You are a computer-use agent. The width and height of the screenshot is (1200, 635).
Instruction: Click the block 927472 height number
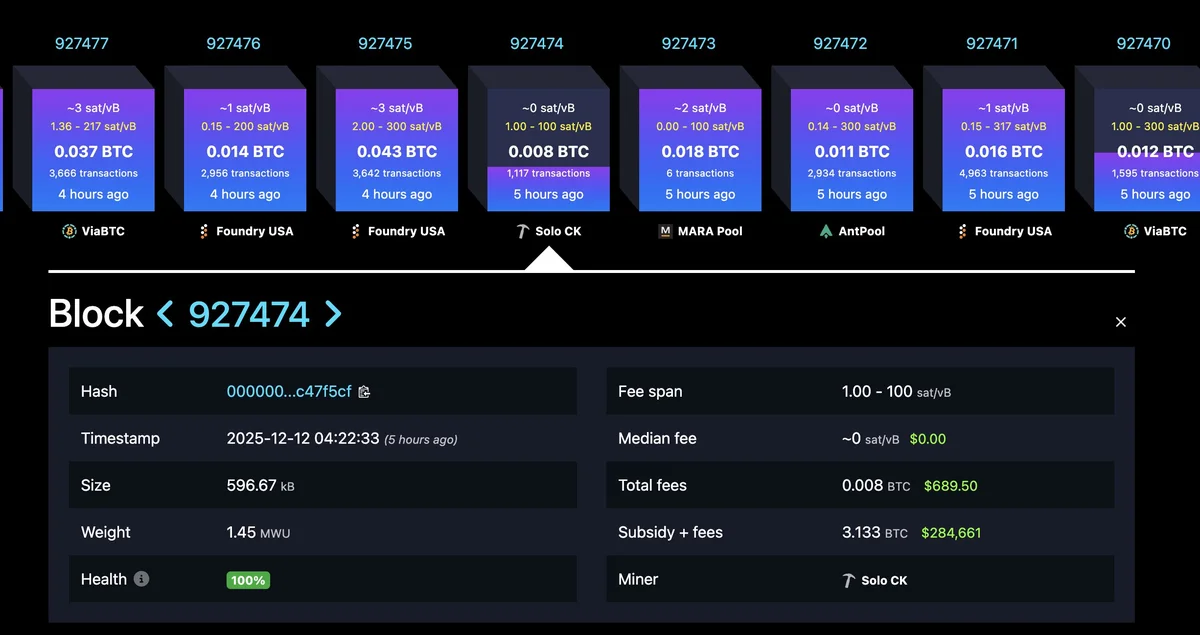(840, 44)
